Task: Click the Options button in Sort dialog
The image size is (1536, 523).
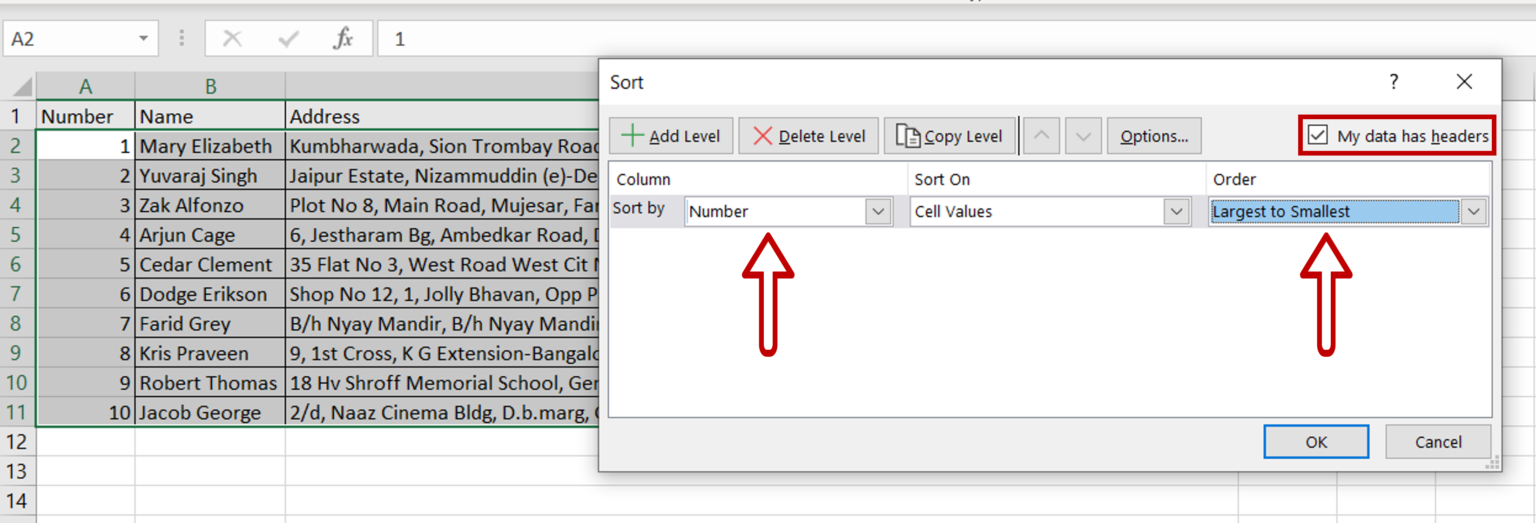Action: point(1153,136)
